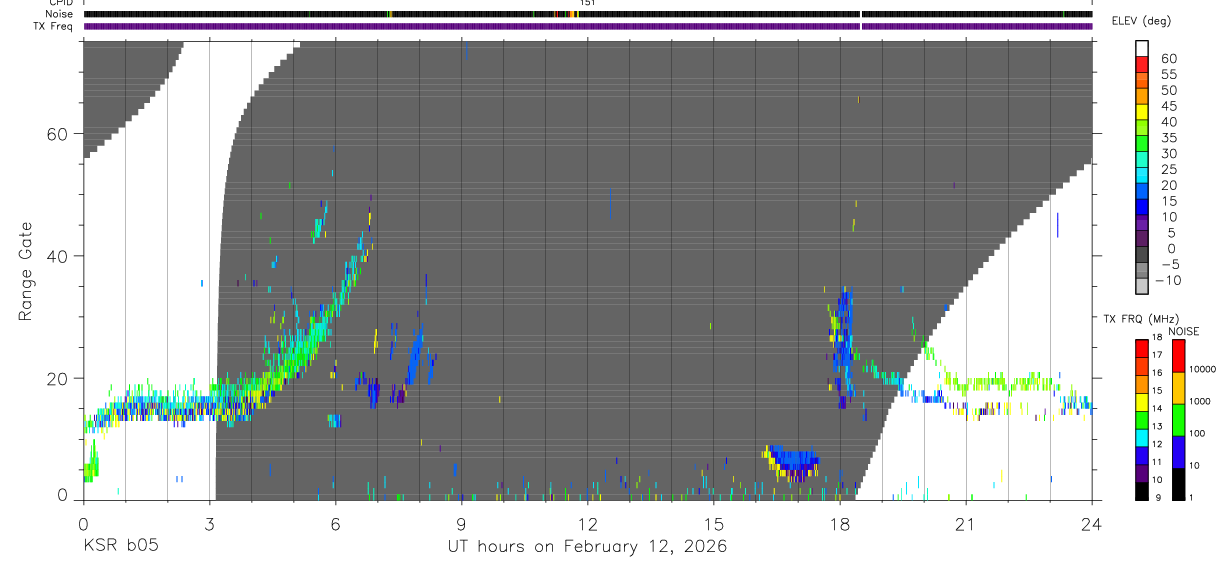Screen dimensions: 1228x567
Task: Click the red segment of NOISE colorbar
Action: point(1178,356)
